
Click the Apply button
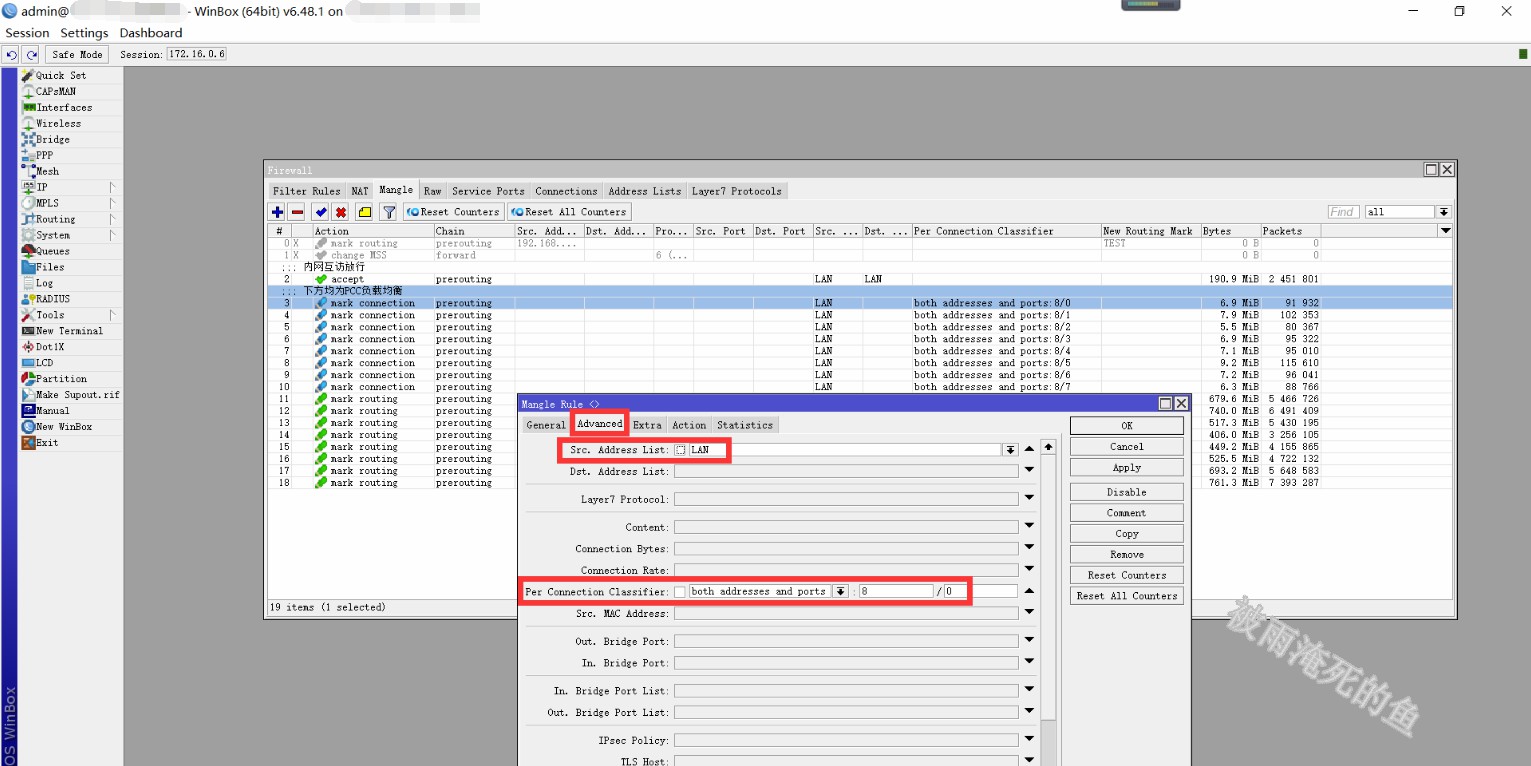coord(1126,468)
